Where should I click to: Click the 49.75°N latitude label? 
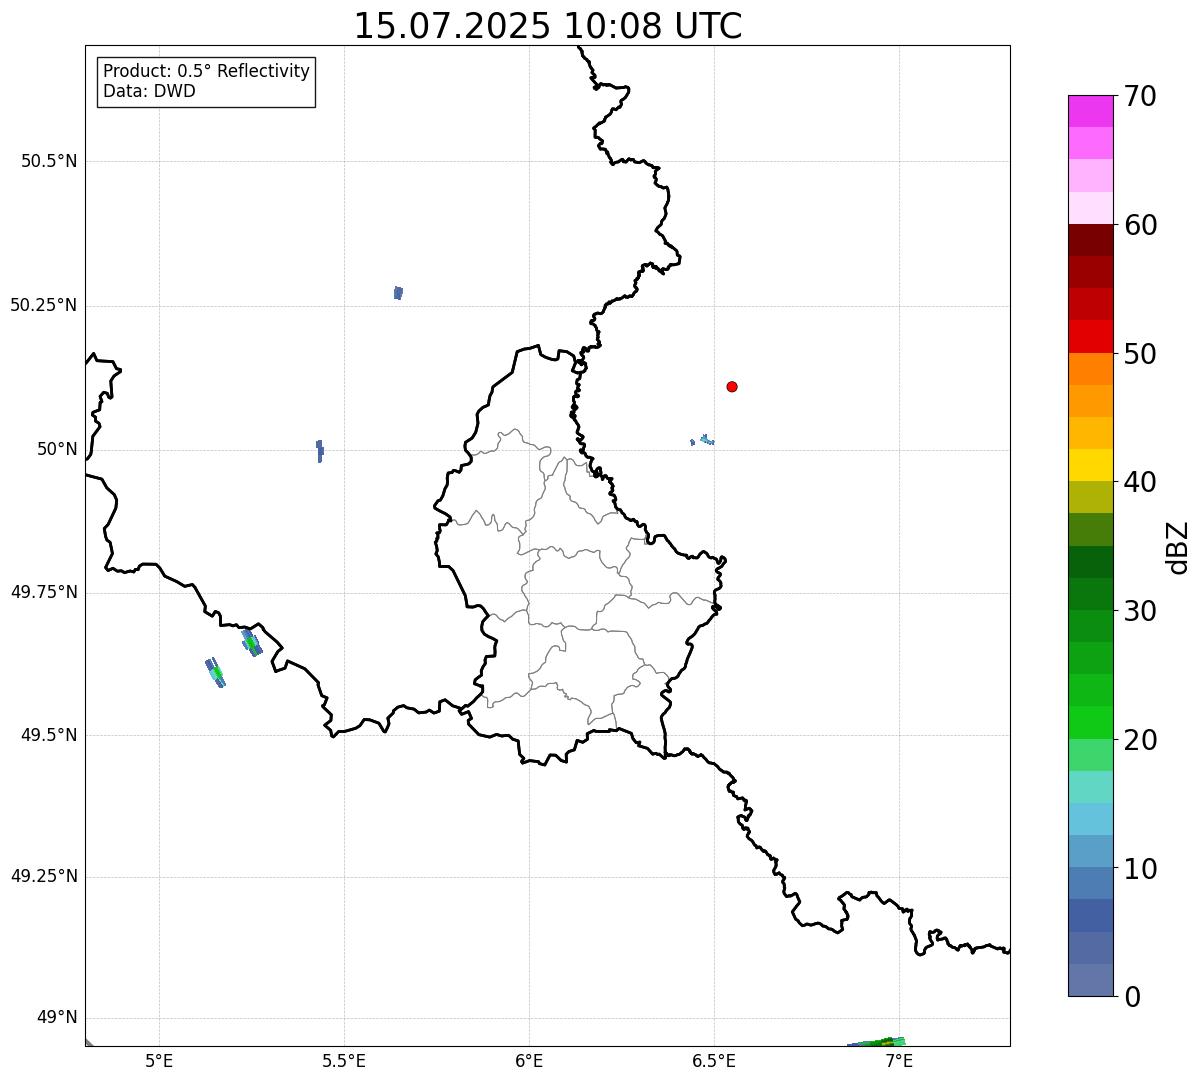pyautogui.click(x=43, y=592)
